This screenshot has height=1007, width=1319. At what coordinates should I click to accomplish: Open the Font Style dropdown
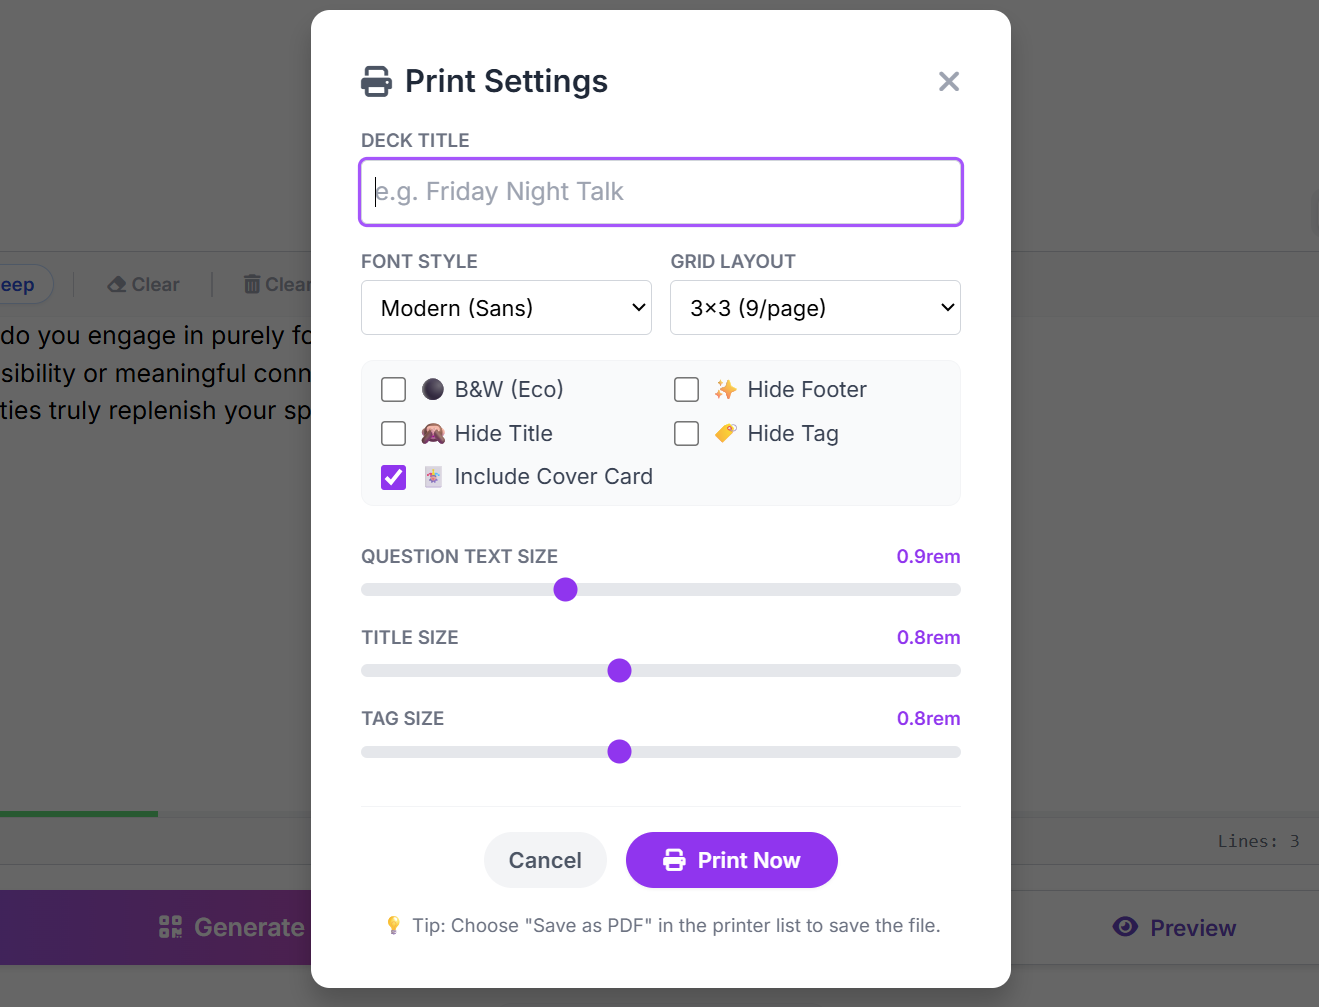coord(506,308)
